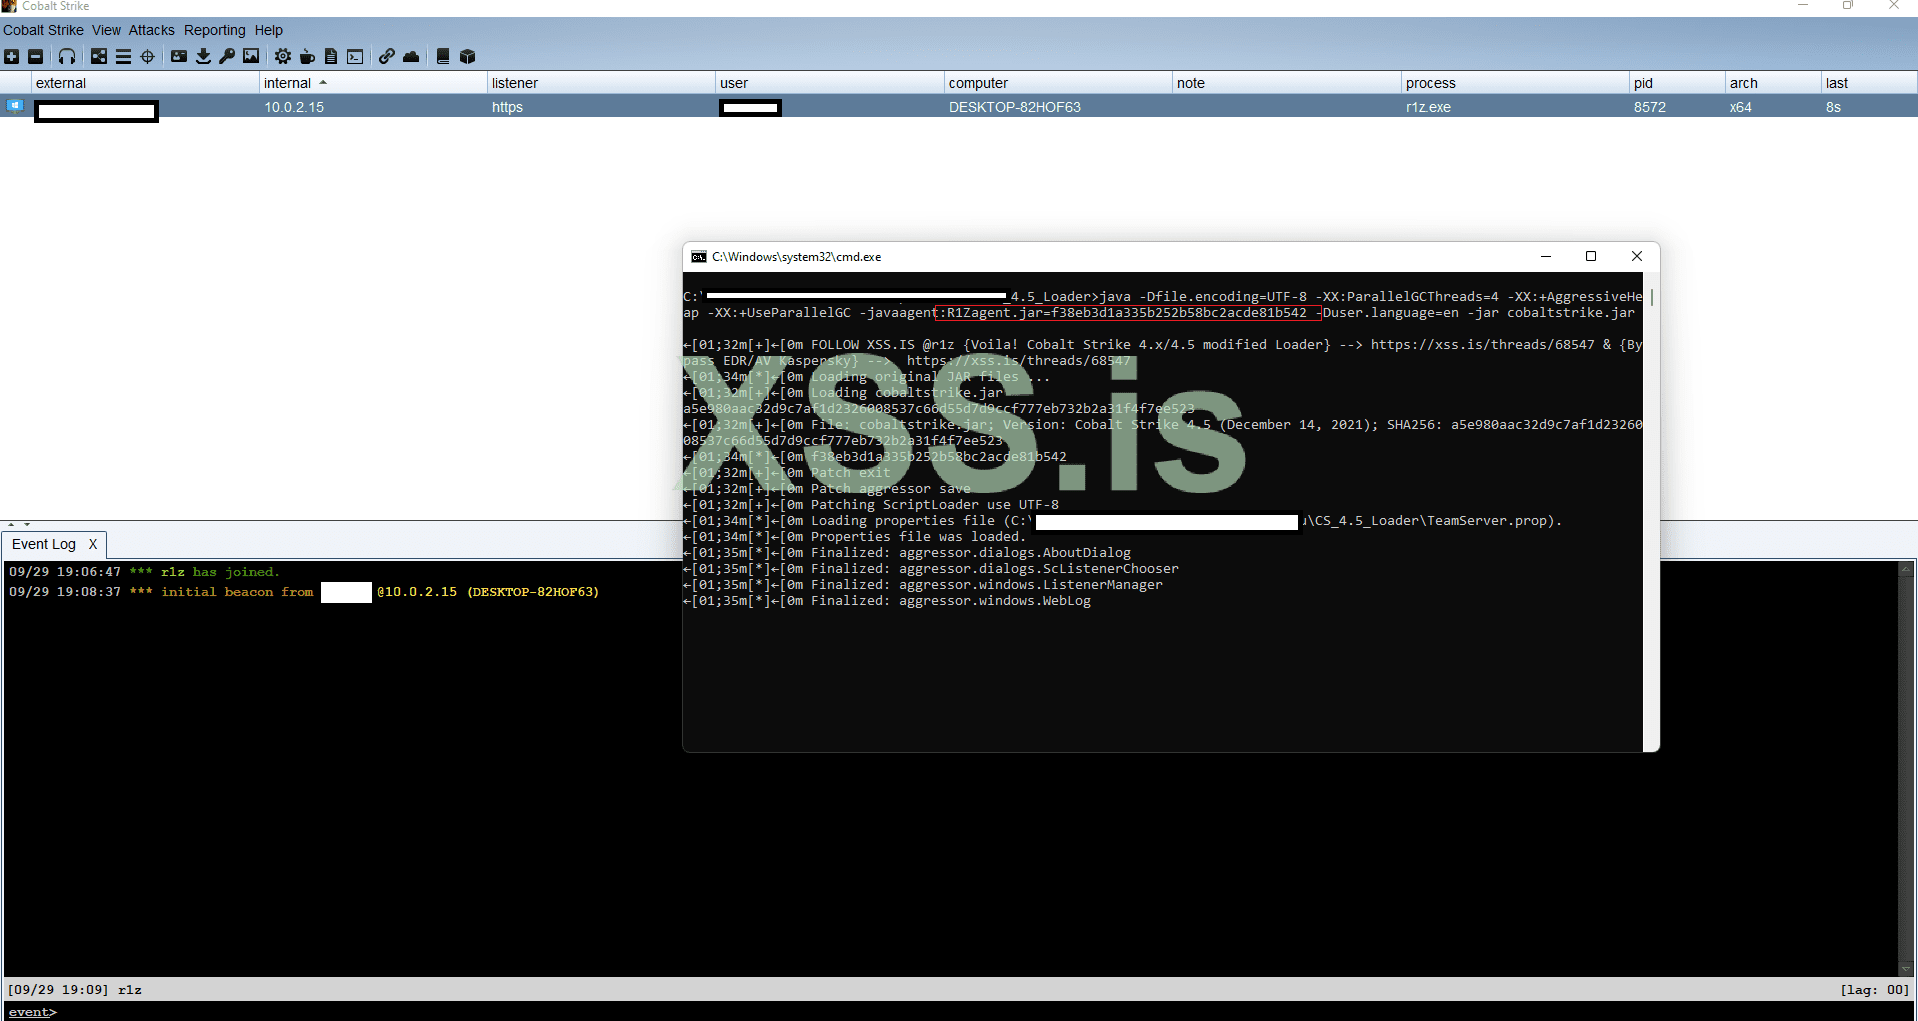Switch to the Target Table crosshair icon

[x=147, y=56]
